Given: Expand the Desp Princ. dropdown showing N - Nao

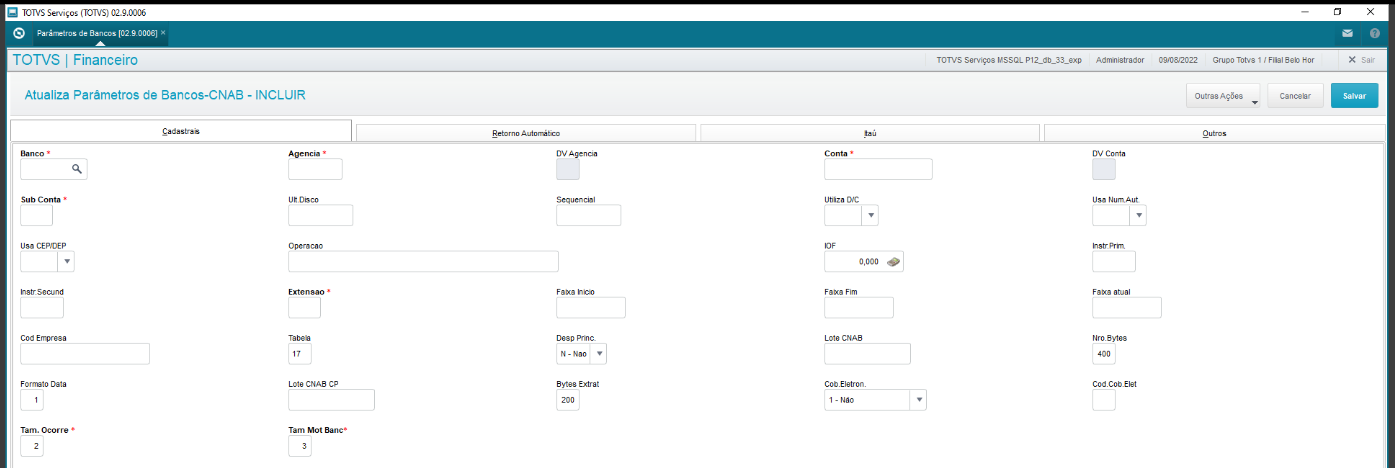Looking at the screenshot, I should click(x=599, y=354).
